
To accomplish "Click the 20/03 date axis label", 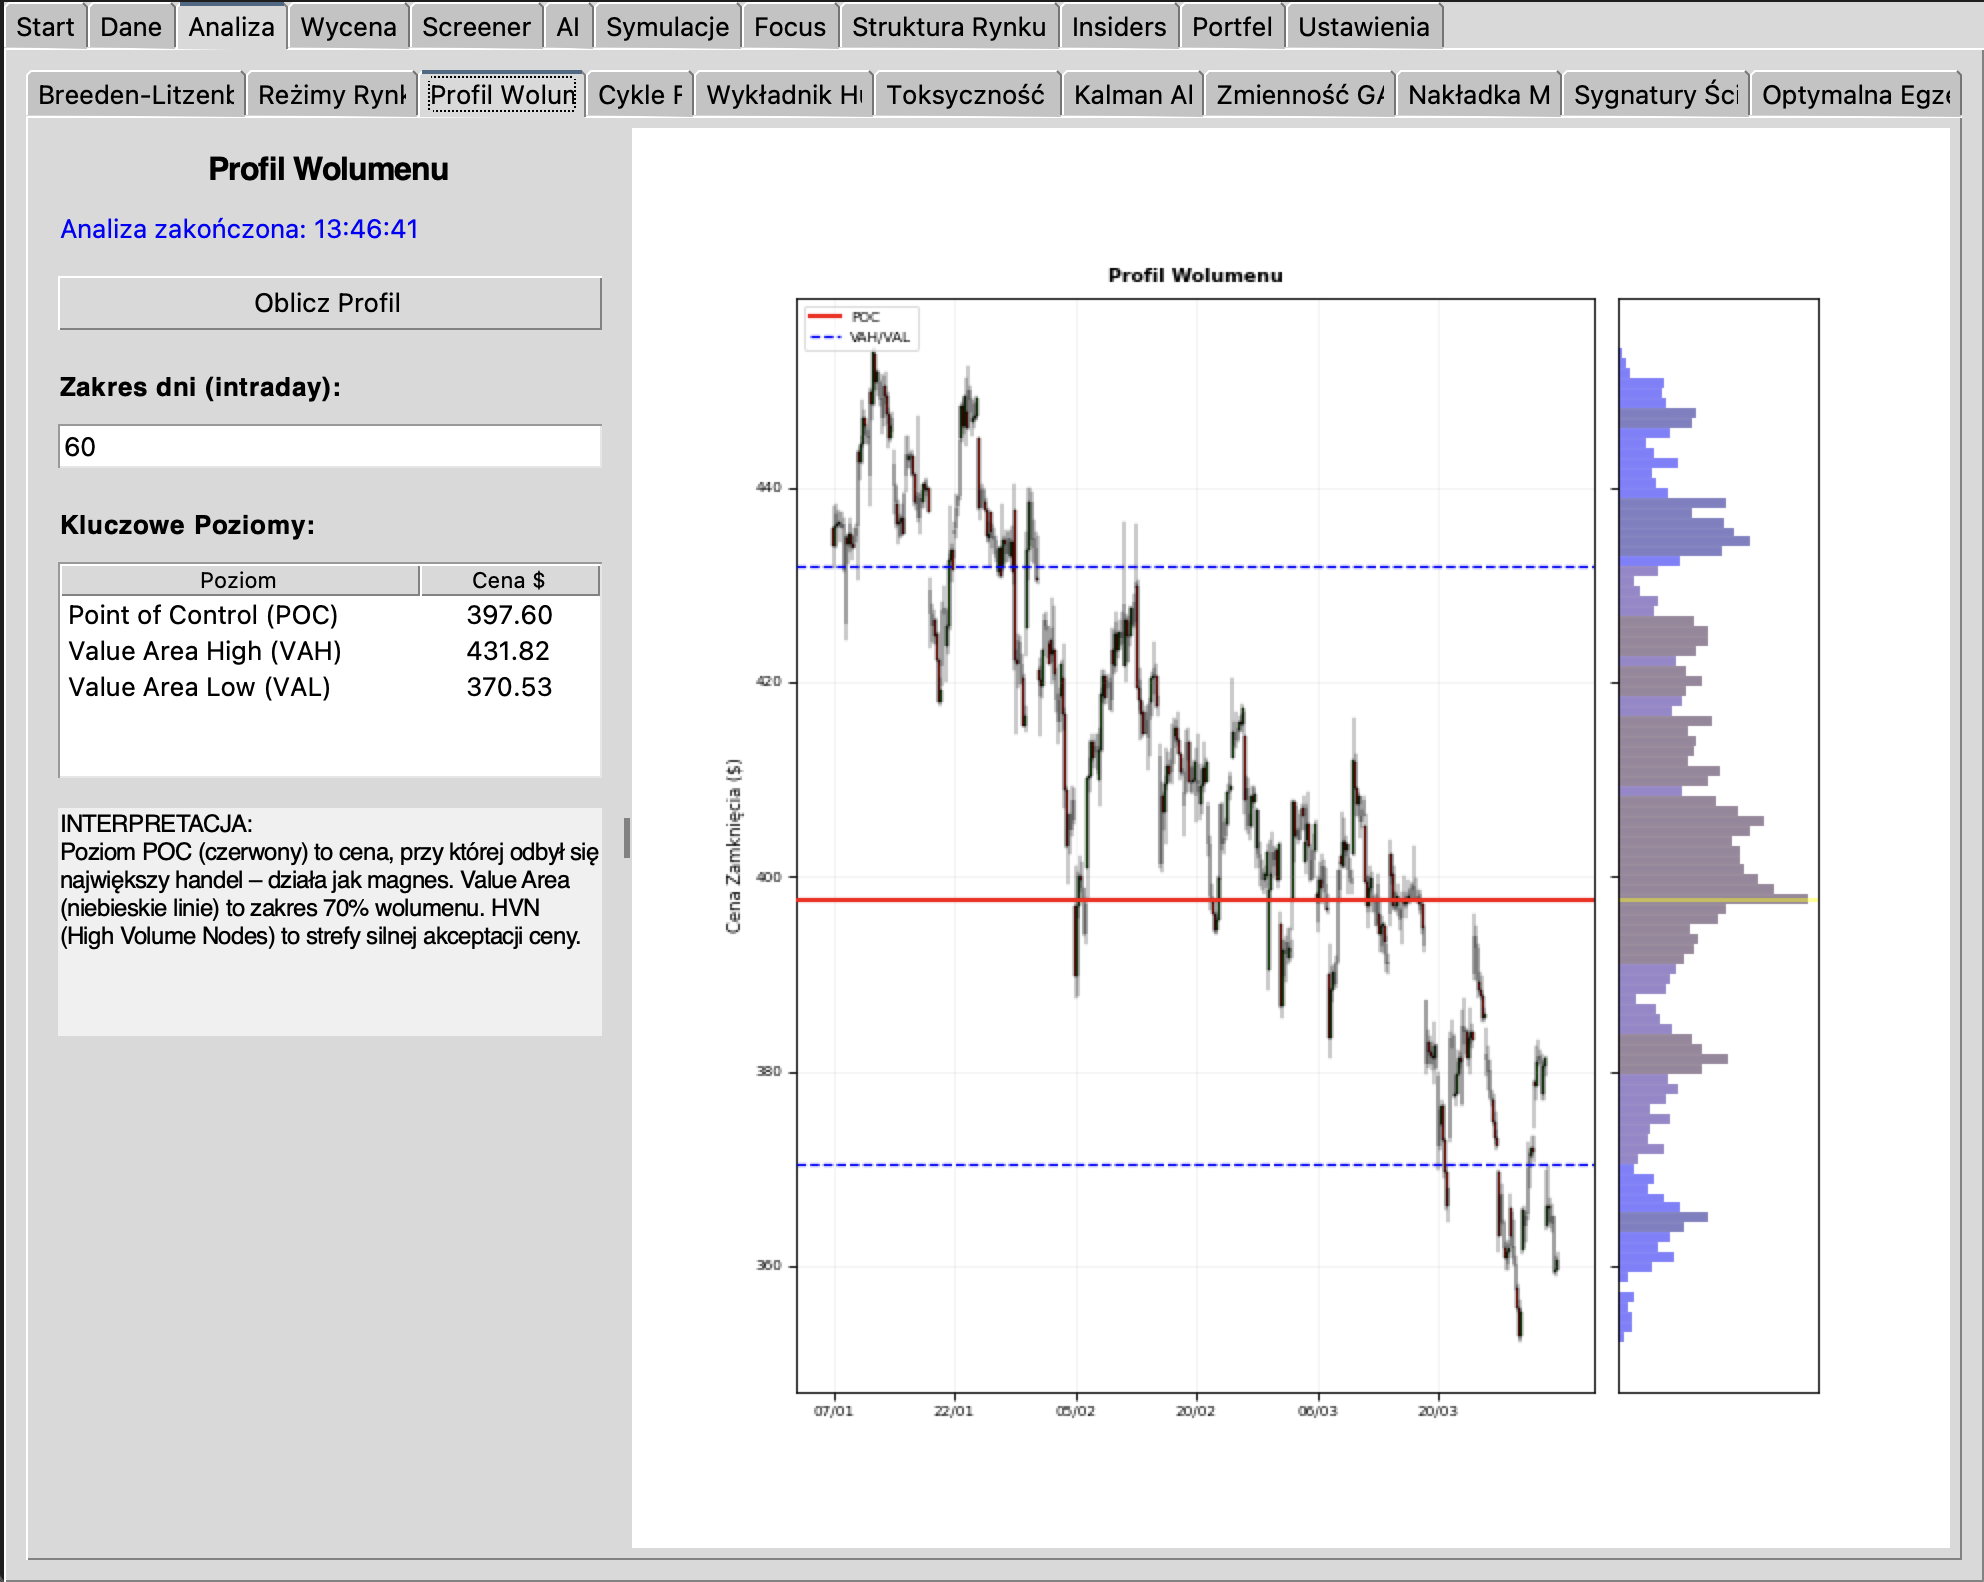I will point(1438,1411).
